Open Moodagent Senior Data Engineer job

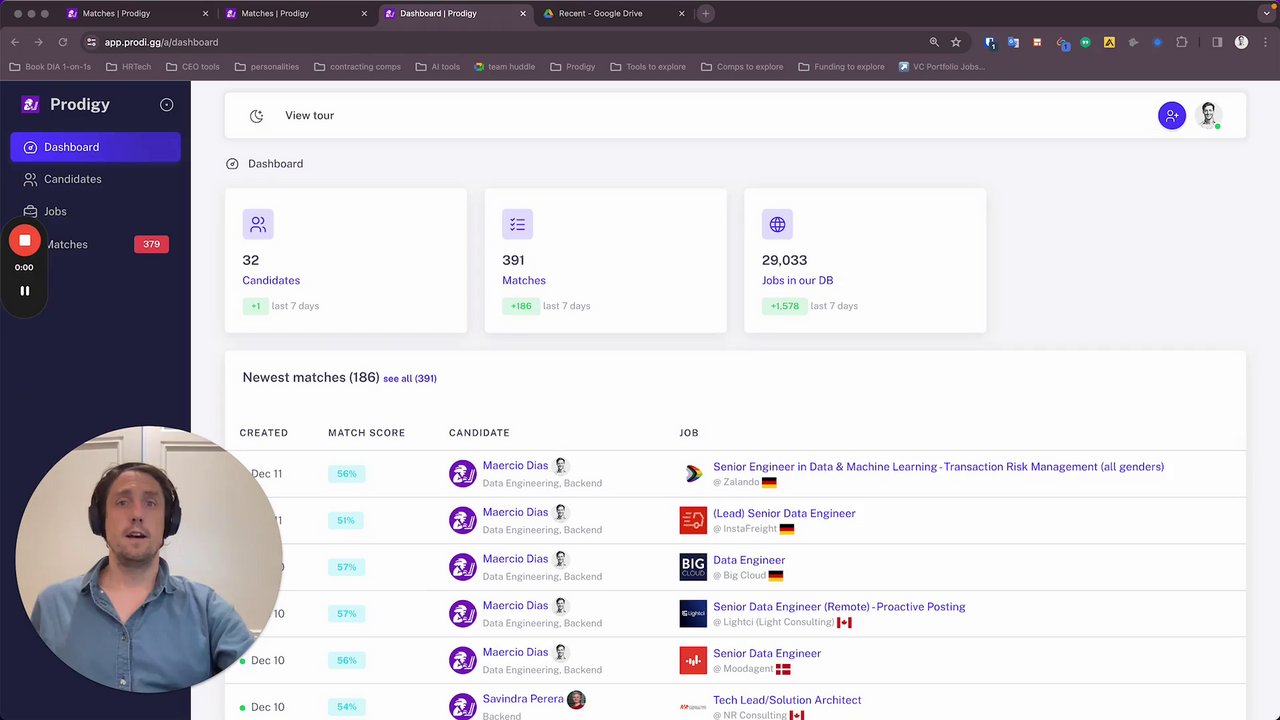tap(767, 653)
